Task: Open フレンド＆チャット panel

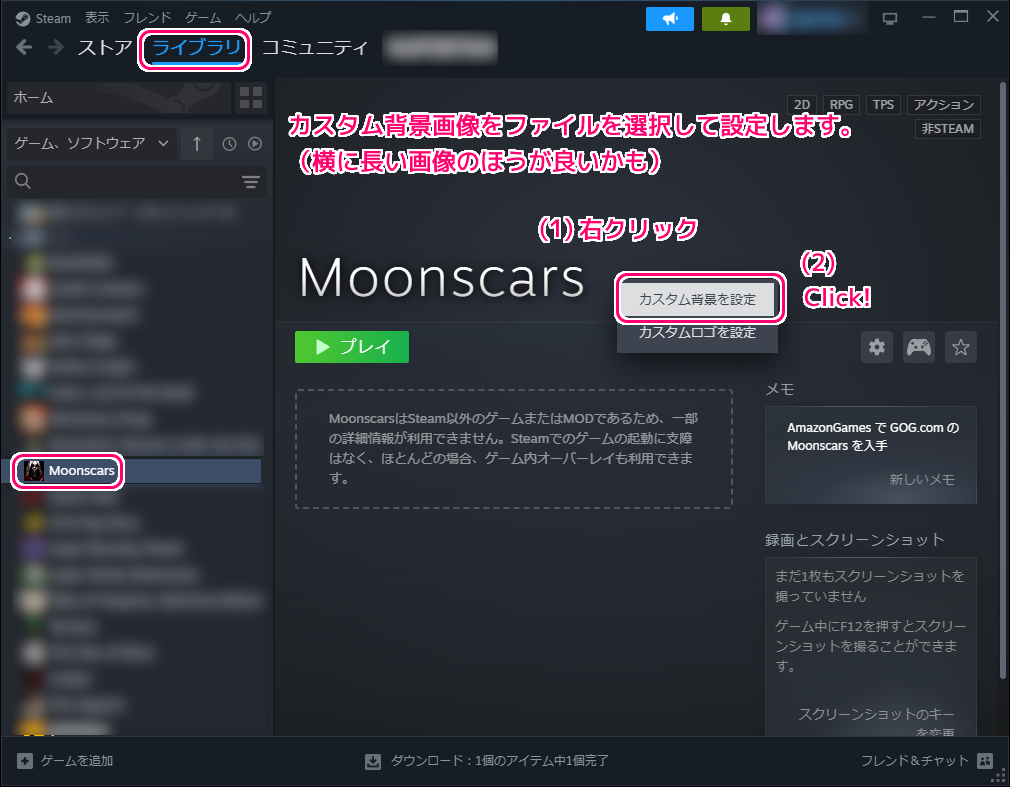Action: point(926,761)
